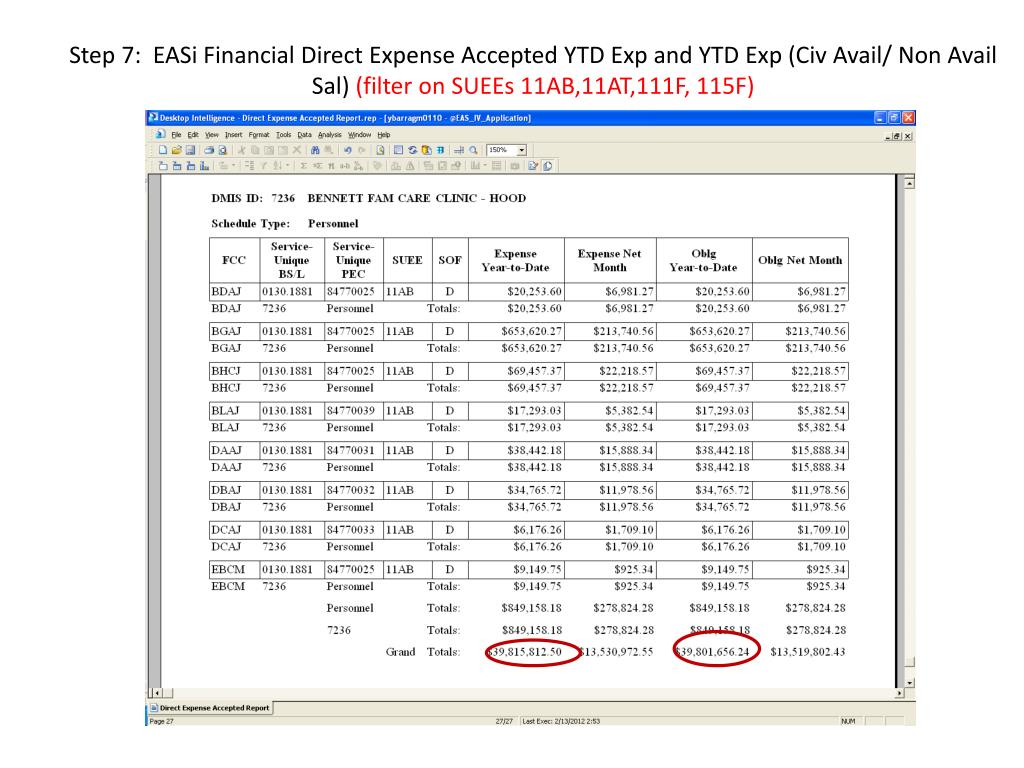Click the Find binoculars icon

[315, 150]
